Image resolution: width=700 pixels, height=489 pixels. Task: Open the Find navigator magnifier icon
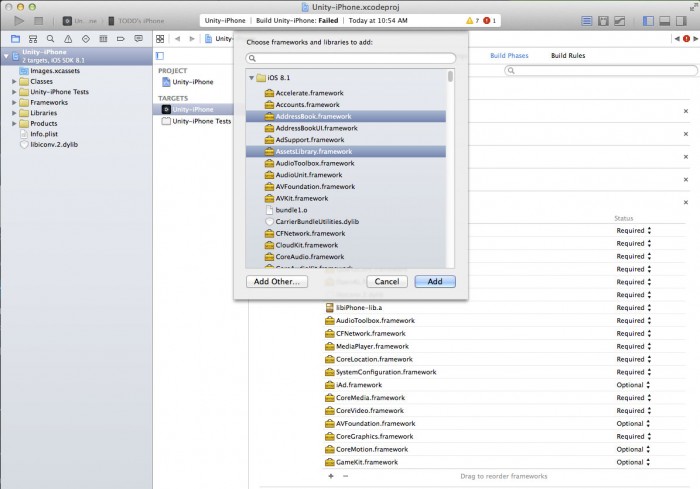50,38
